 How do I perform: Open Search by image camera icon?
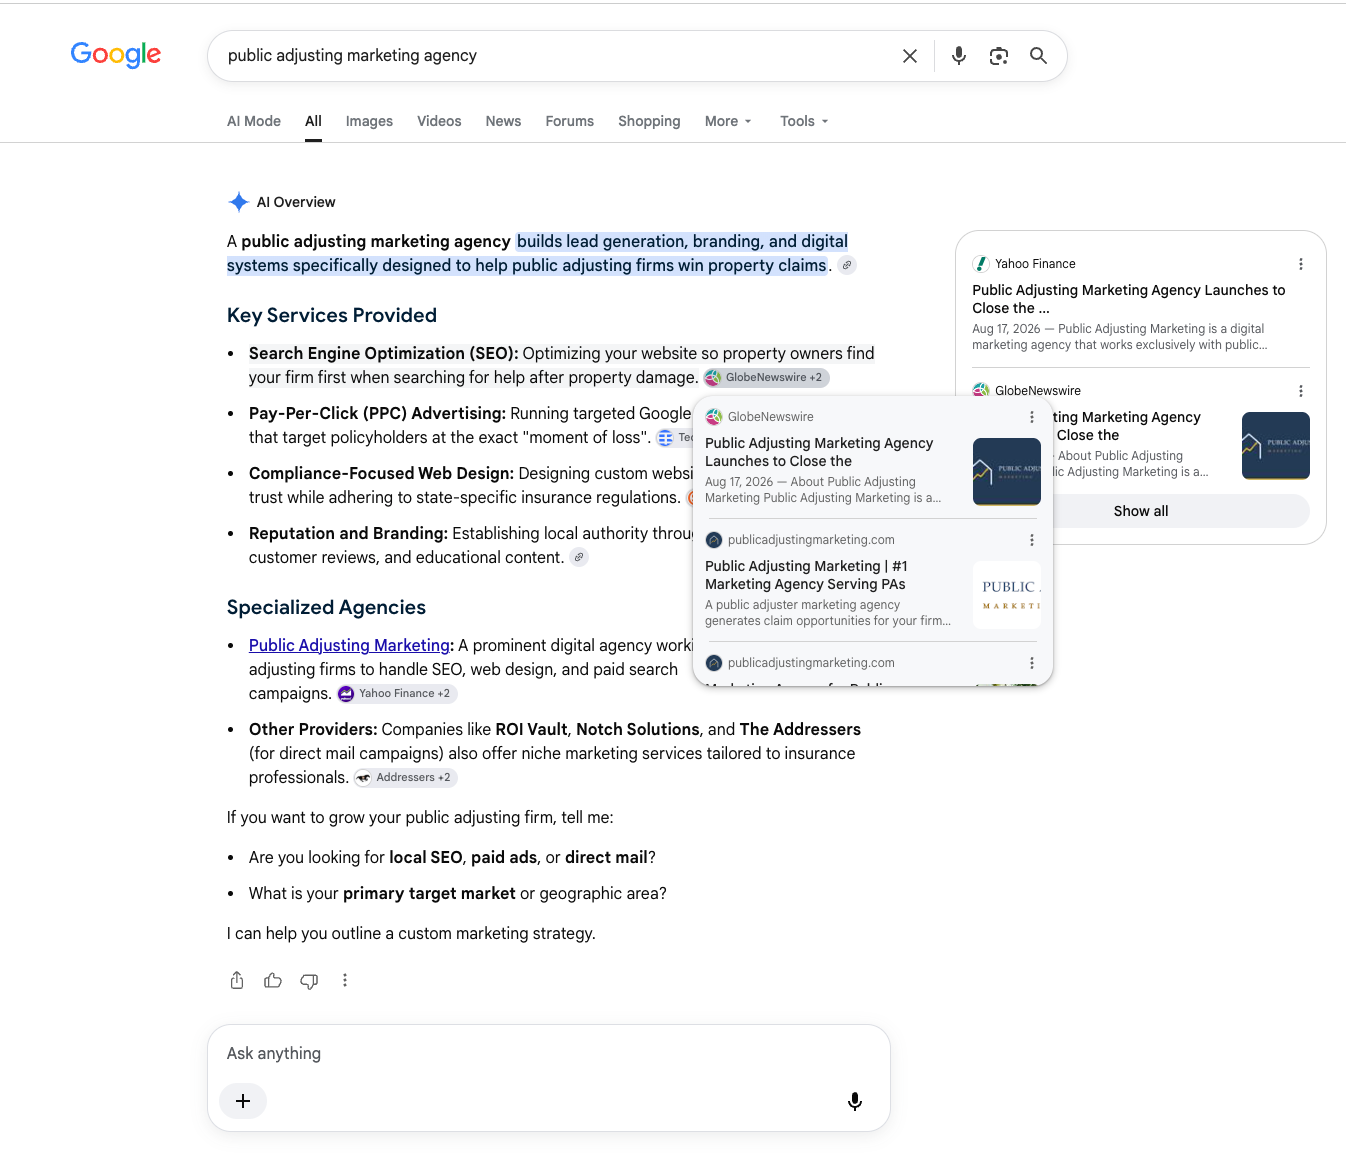pyautogui.click(x=999, y=56)
